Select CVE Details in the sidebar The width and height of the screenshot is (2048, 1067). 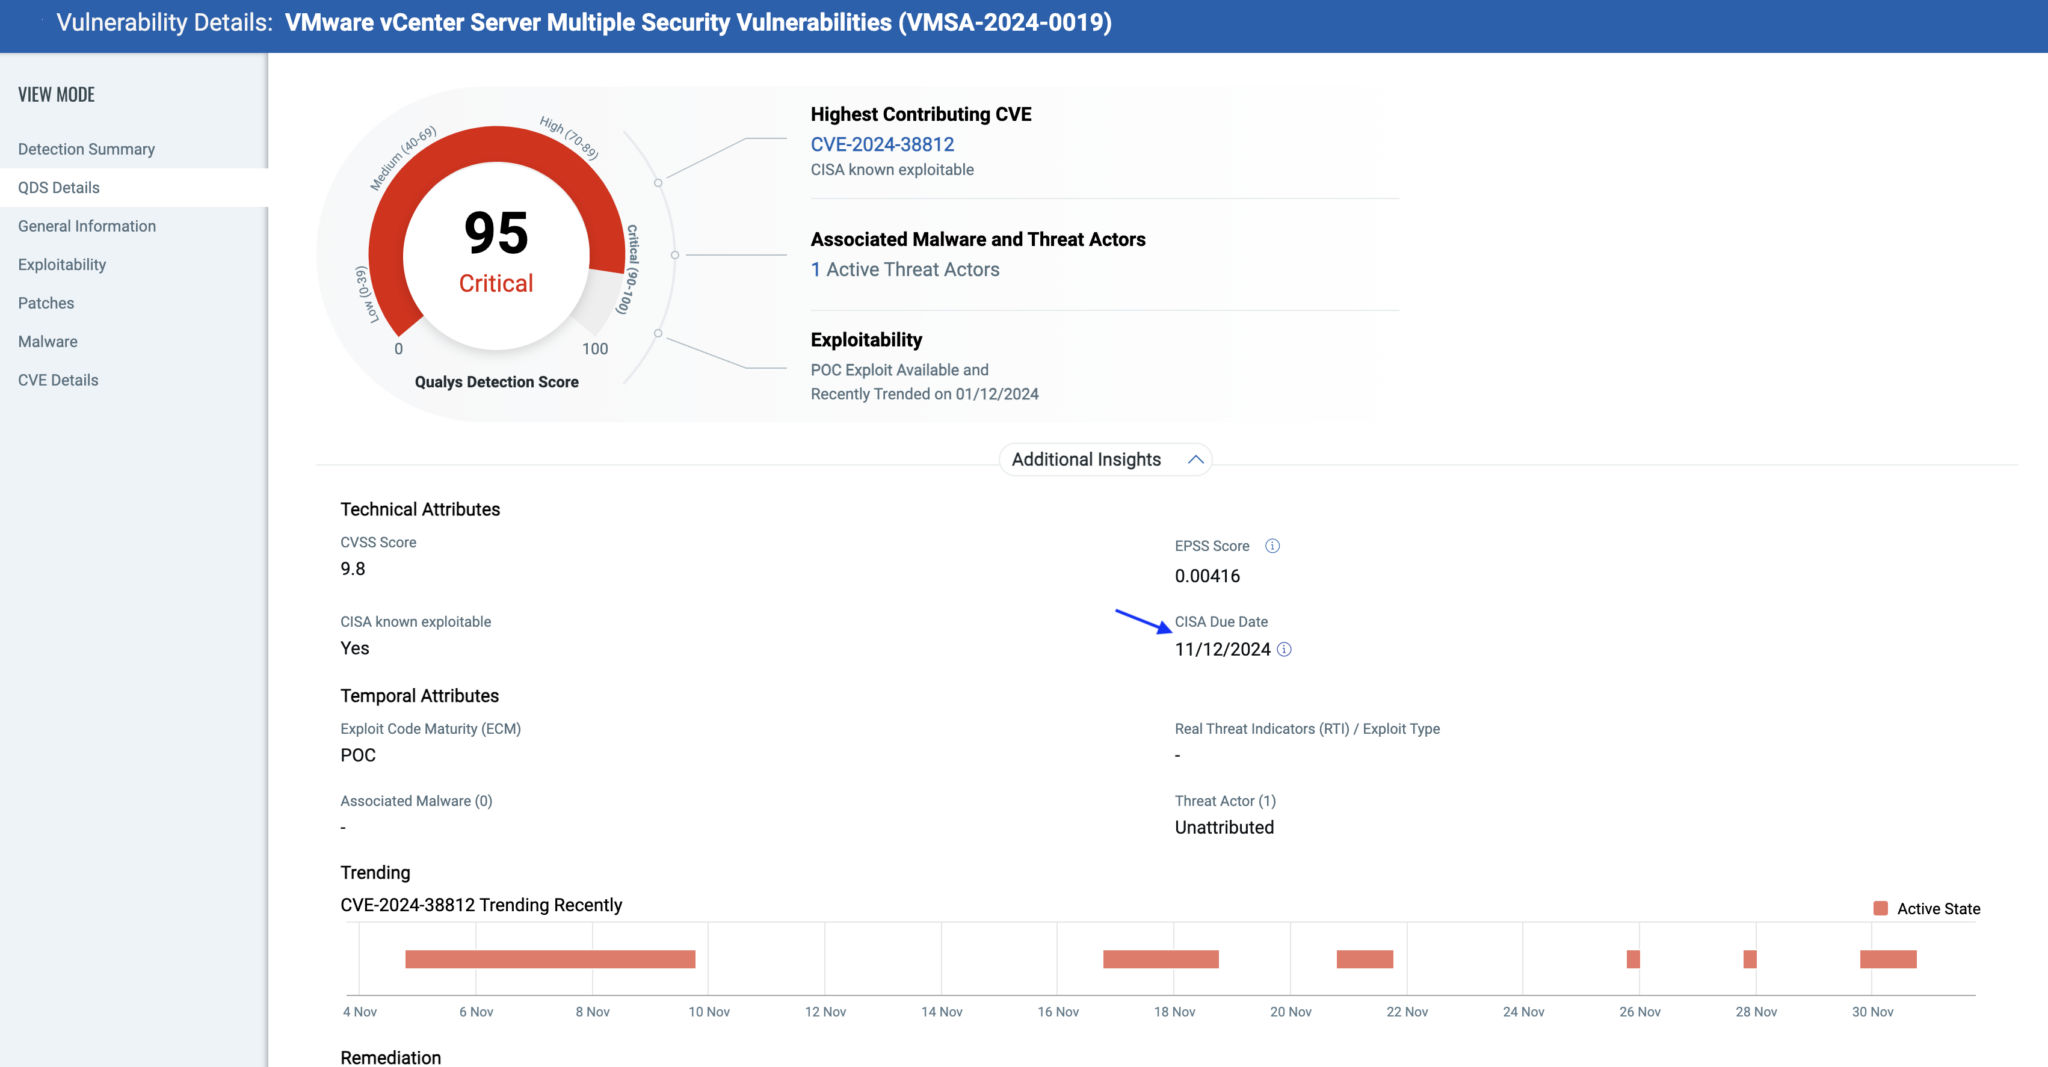point(57,379)
